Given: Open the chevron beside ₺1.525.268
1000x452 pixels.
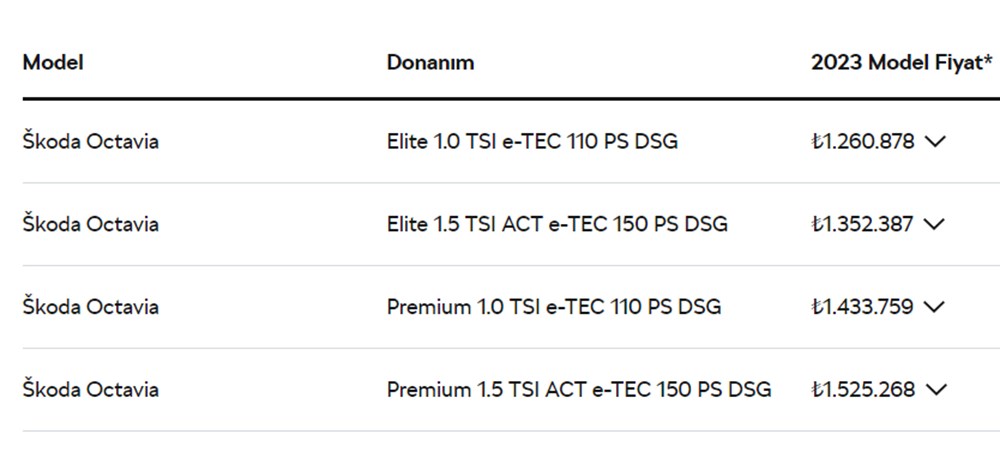Looking at the screenshot, I should point(935,390).
